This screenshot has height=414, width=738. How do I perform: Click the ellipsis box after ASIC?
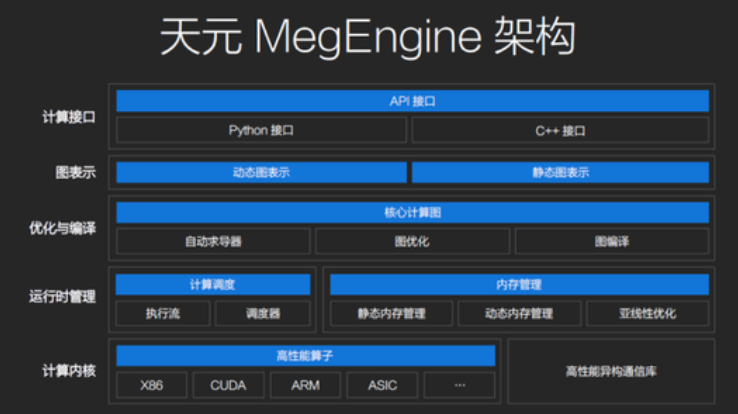coord(459,385)
